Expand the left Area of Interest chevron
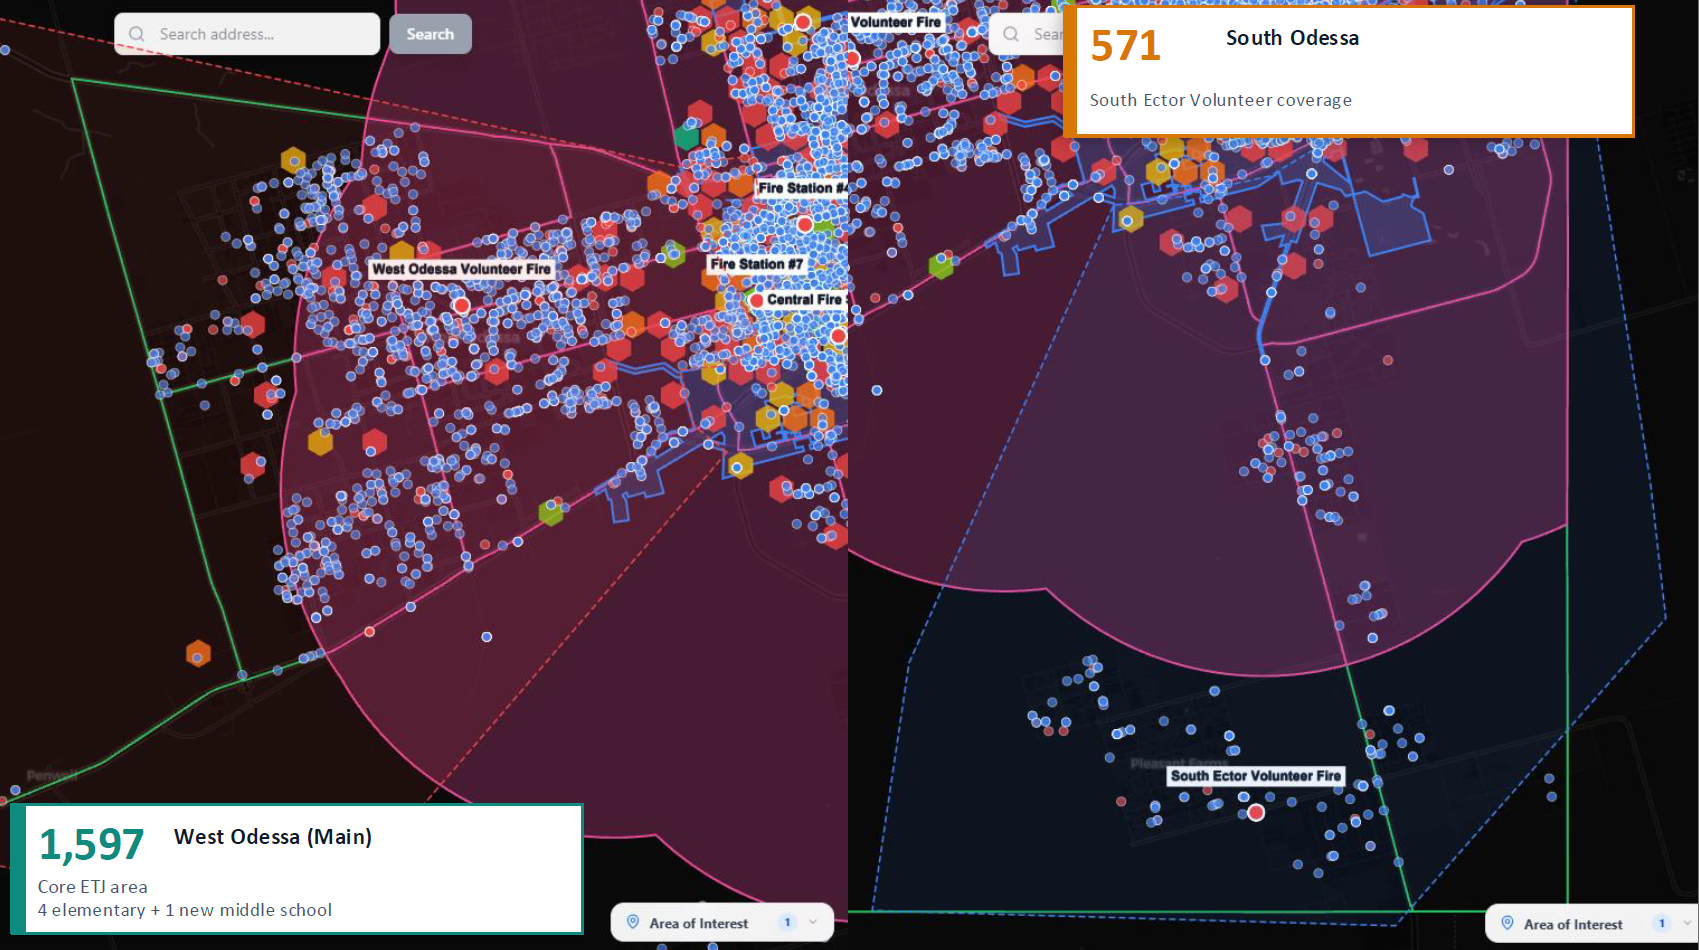 click(813, 922)
